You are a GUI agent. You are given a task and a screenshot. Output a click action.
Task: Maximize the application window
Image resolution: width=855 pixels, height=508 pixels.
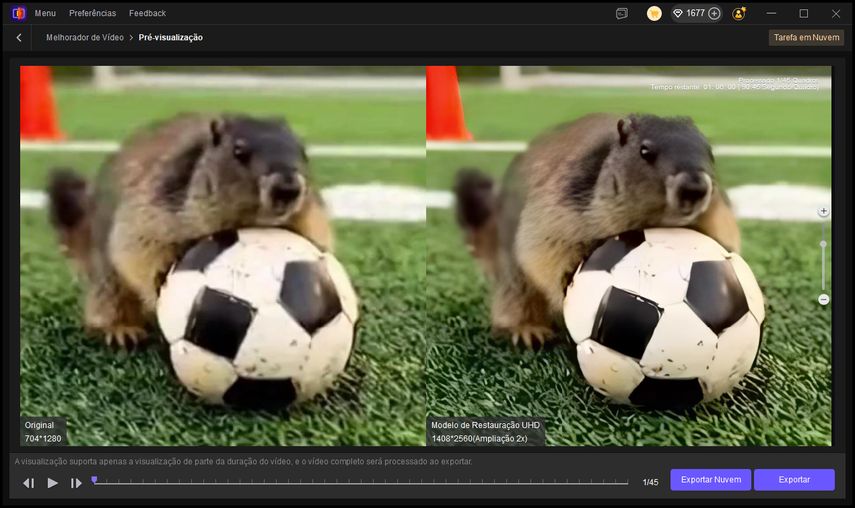pos(804,13)
